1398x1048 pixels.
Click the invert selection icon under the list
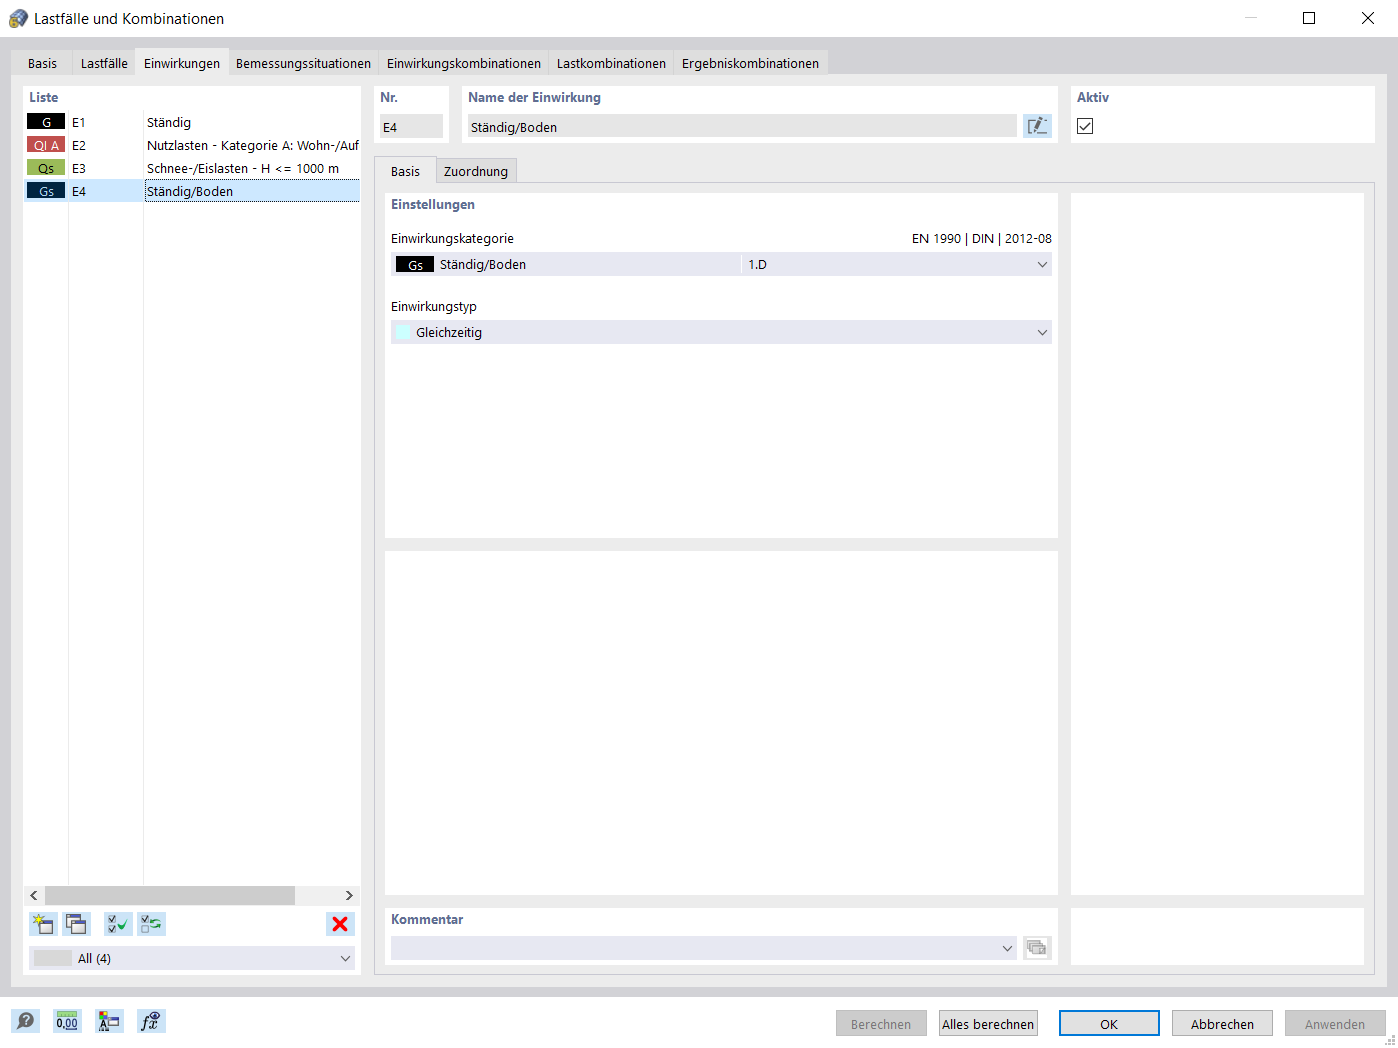[x=151, y=924]
